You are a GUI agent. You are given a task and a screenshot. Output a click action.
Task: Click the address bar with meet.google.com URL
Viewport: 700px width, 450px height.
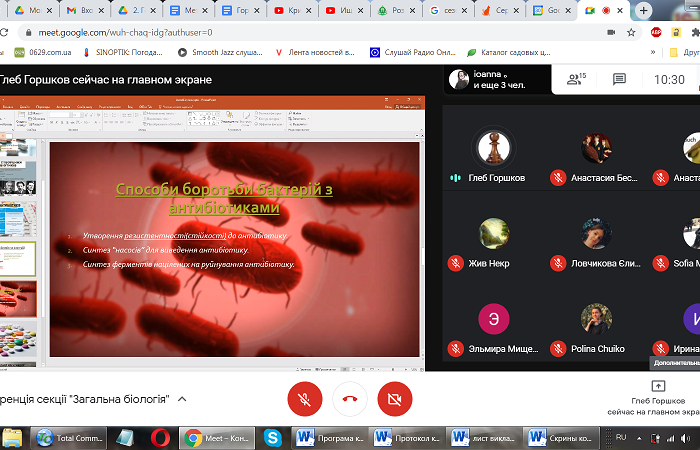coord(300,31)
